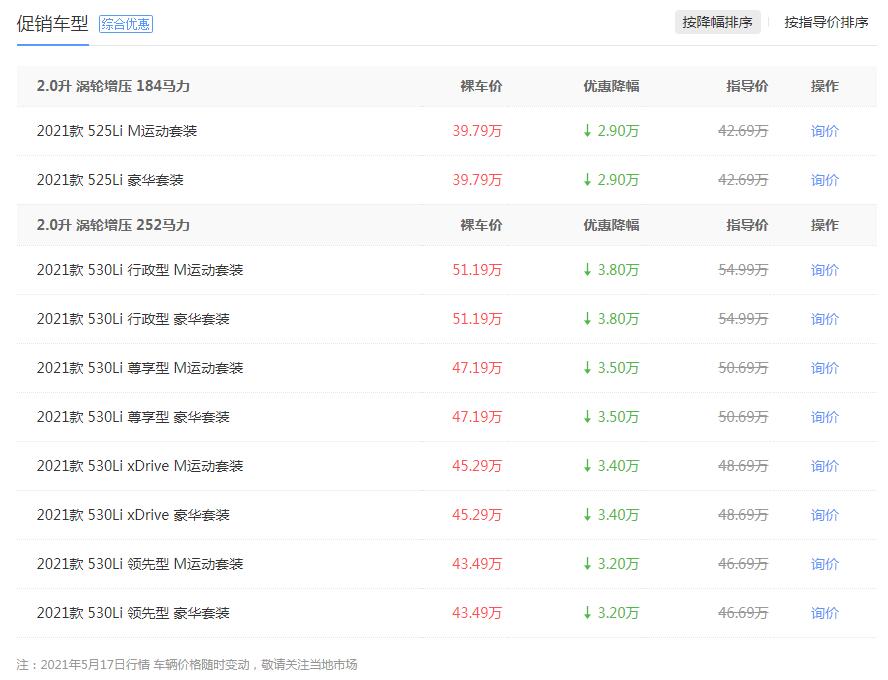Click 39.79万 price of 525Li M运动套装
Viewport: 888px width, 680px height.
click(477, 131)
